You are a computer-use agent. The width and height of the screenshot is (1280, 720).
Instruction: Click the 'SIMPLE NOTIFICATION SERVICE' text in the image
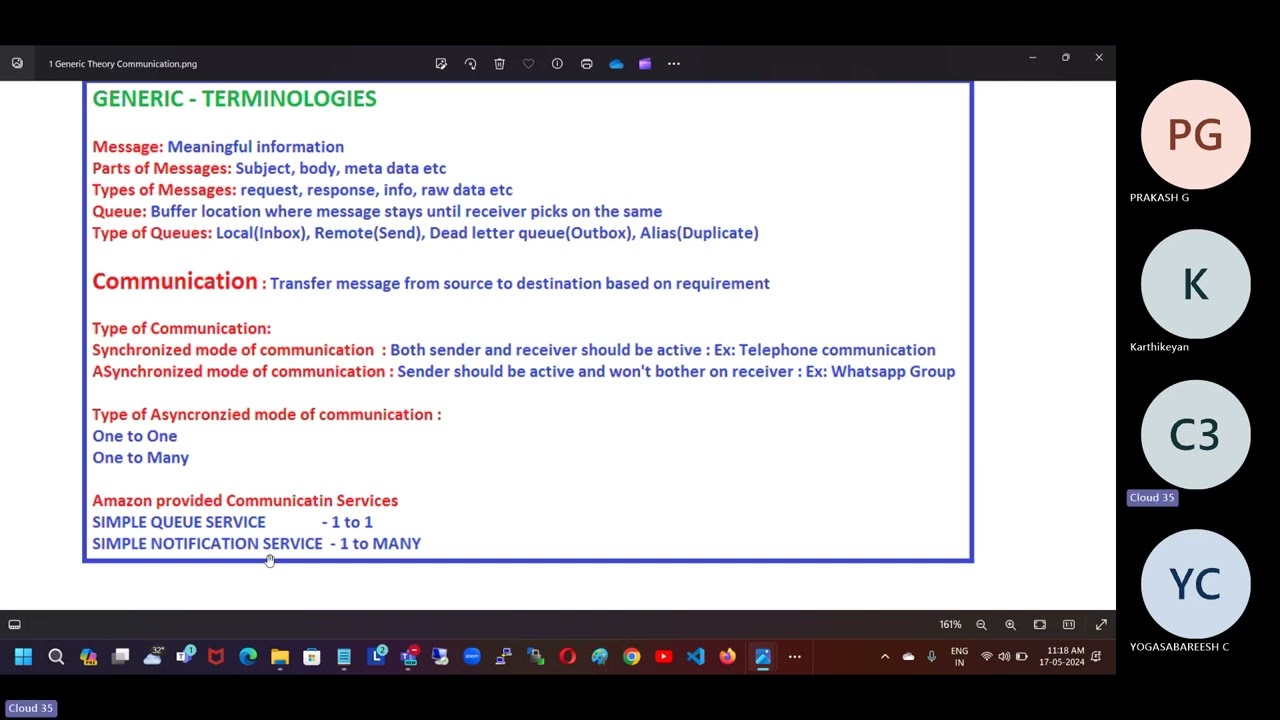click(x=207, y=544)
